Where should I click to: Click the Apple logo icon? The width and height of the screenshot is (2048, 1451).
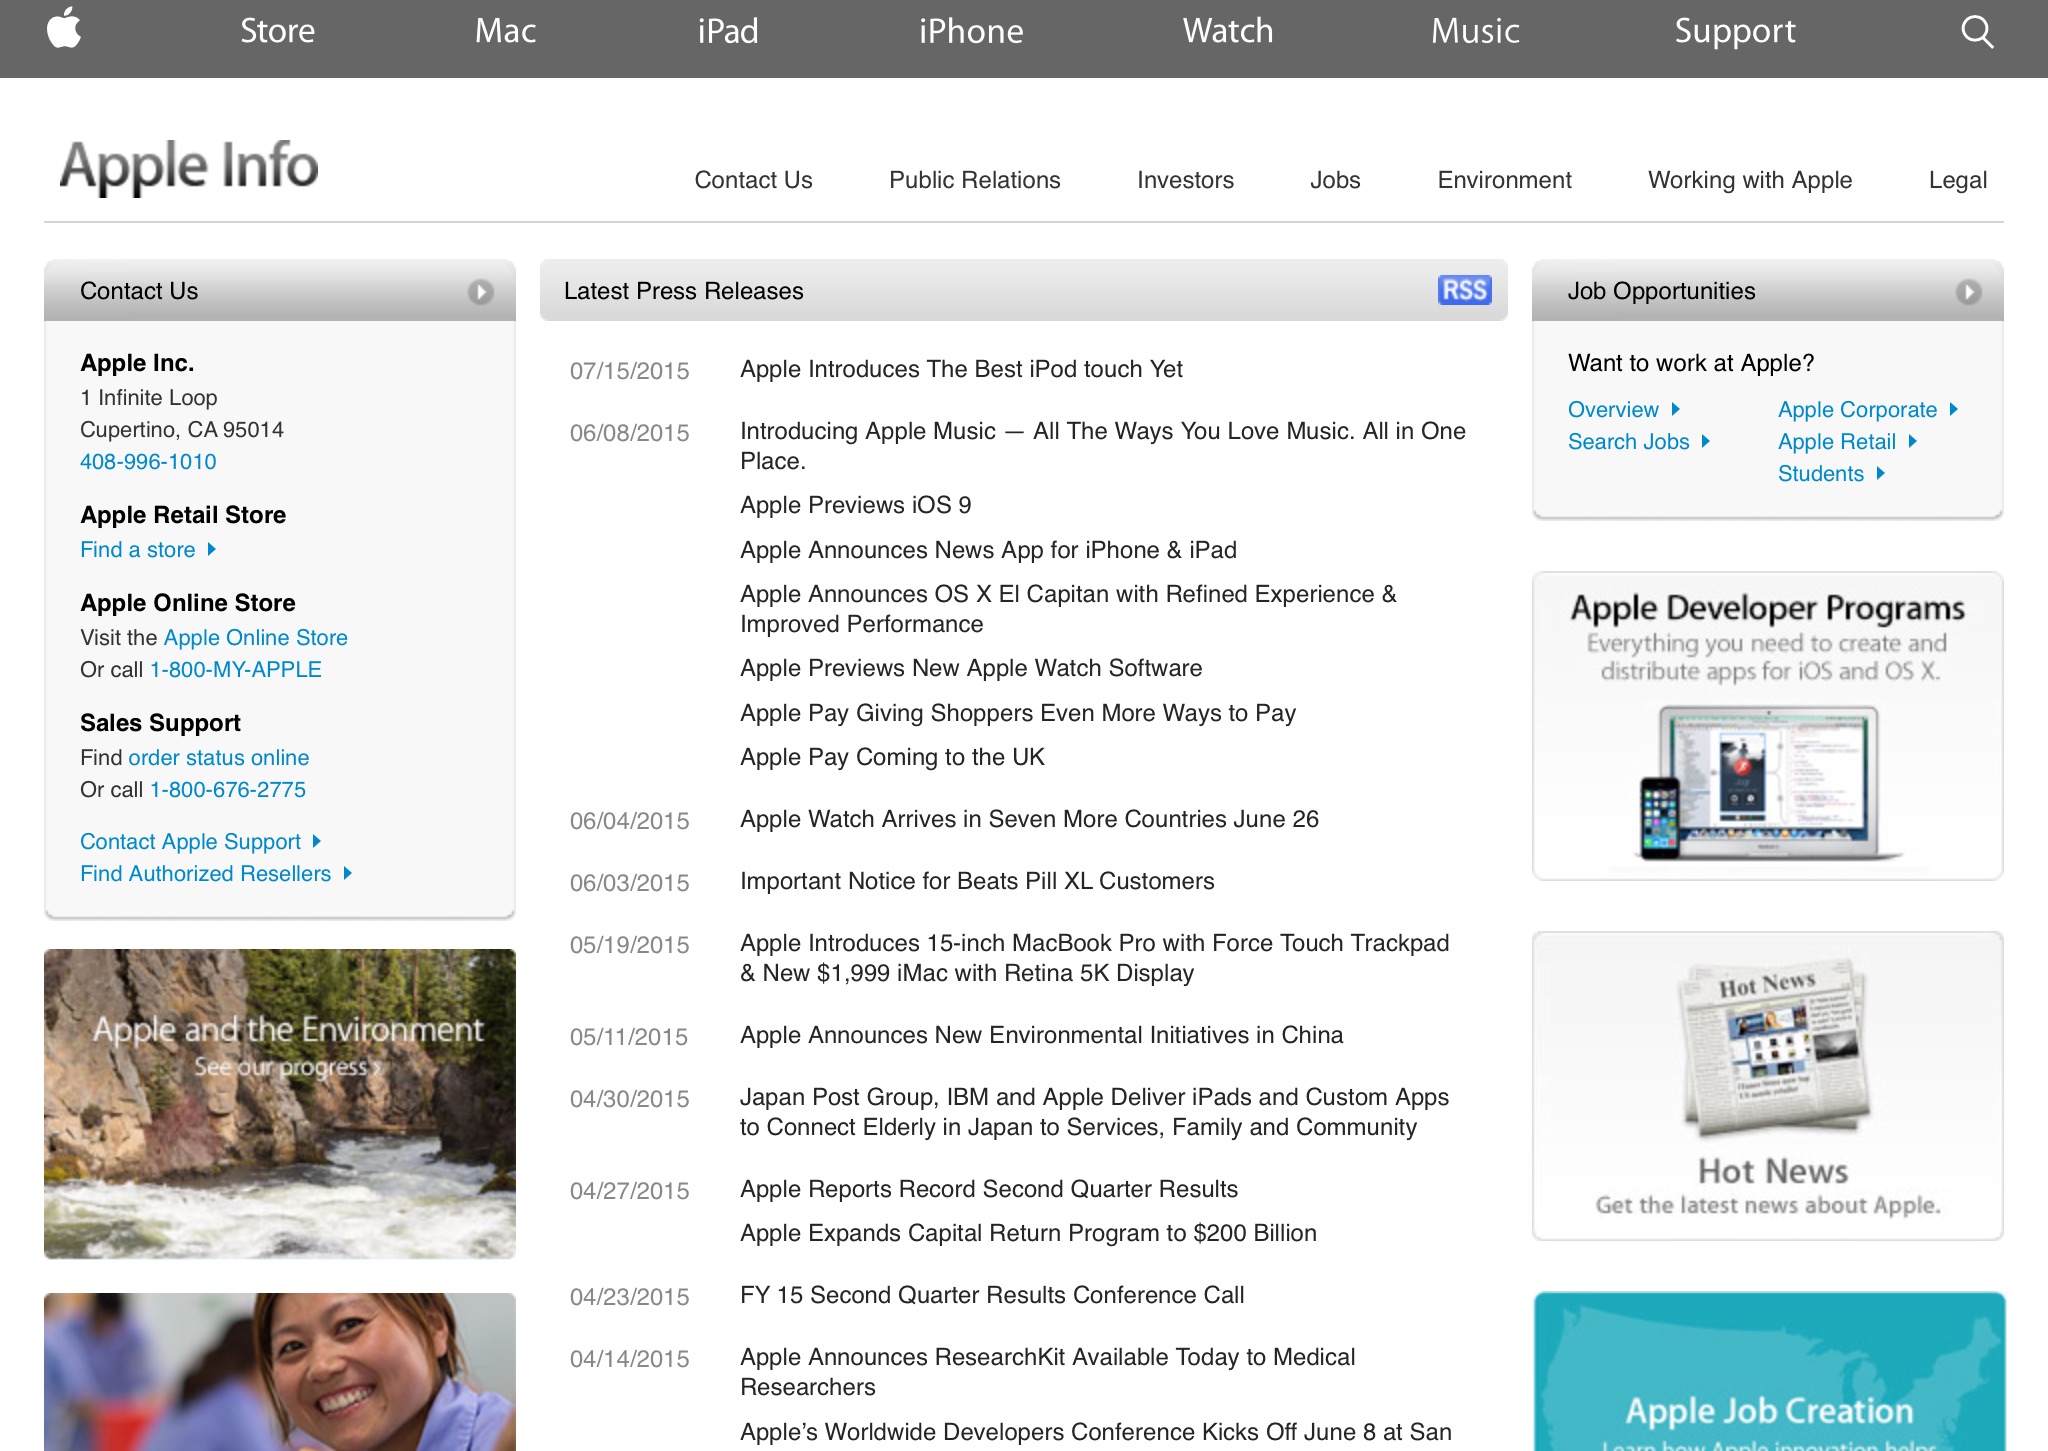[64, 28]
